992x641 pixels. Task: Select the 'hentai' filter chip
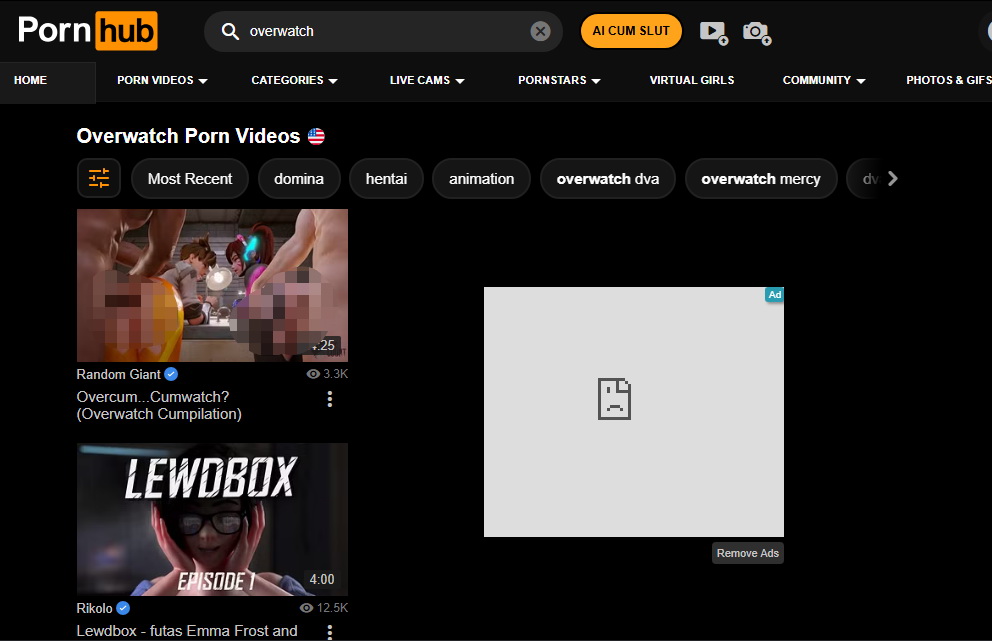pos(386,179)
